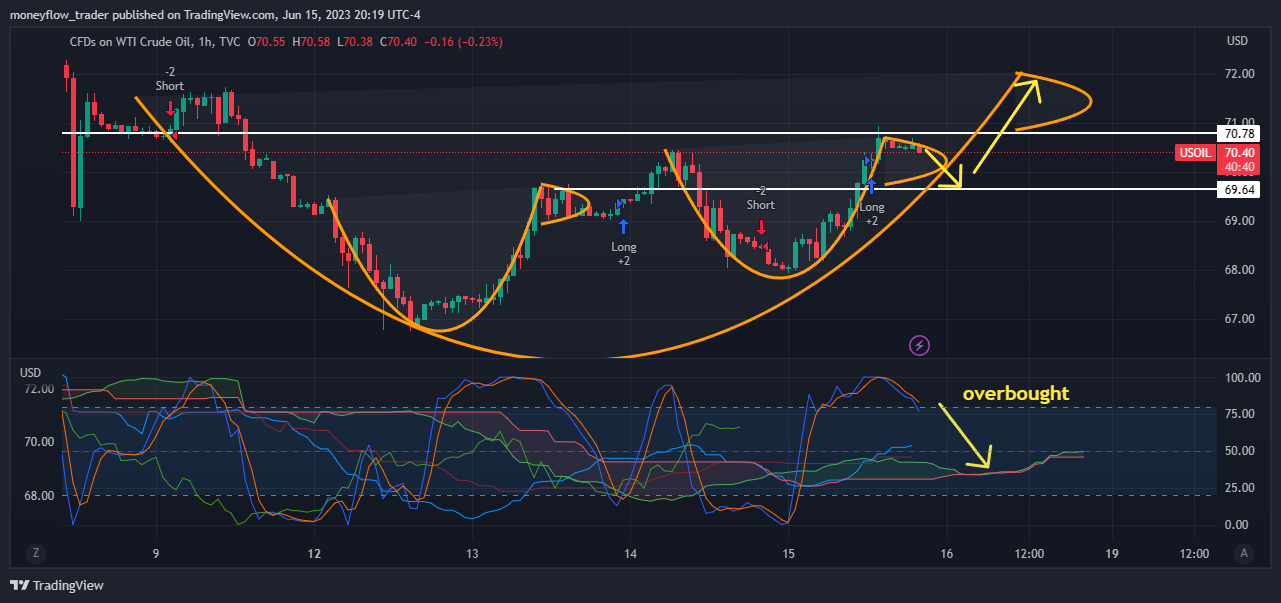Image resolution: width=1281 pixels, height=603 pixels.
Task: Click 69.00 on the main price axis
Action: pyautogui.click(x=1240, y=221)
